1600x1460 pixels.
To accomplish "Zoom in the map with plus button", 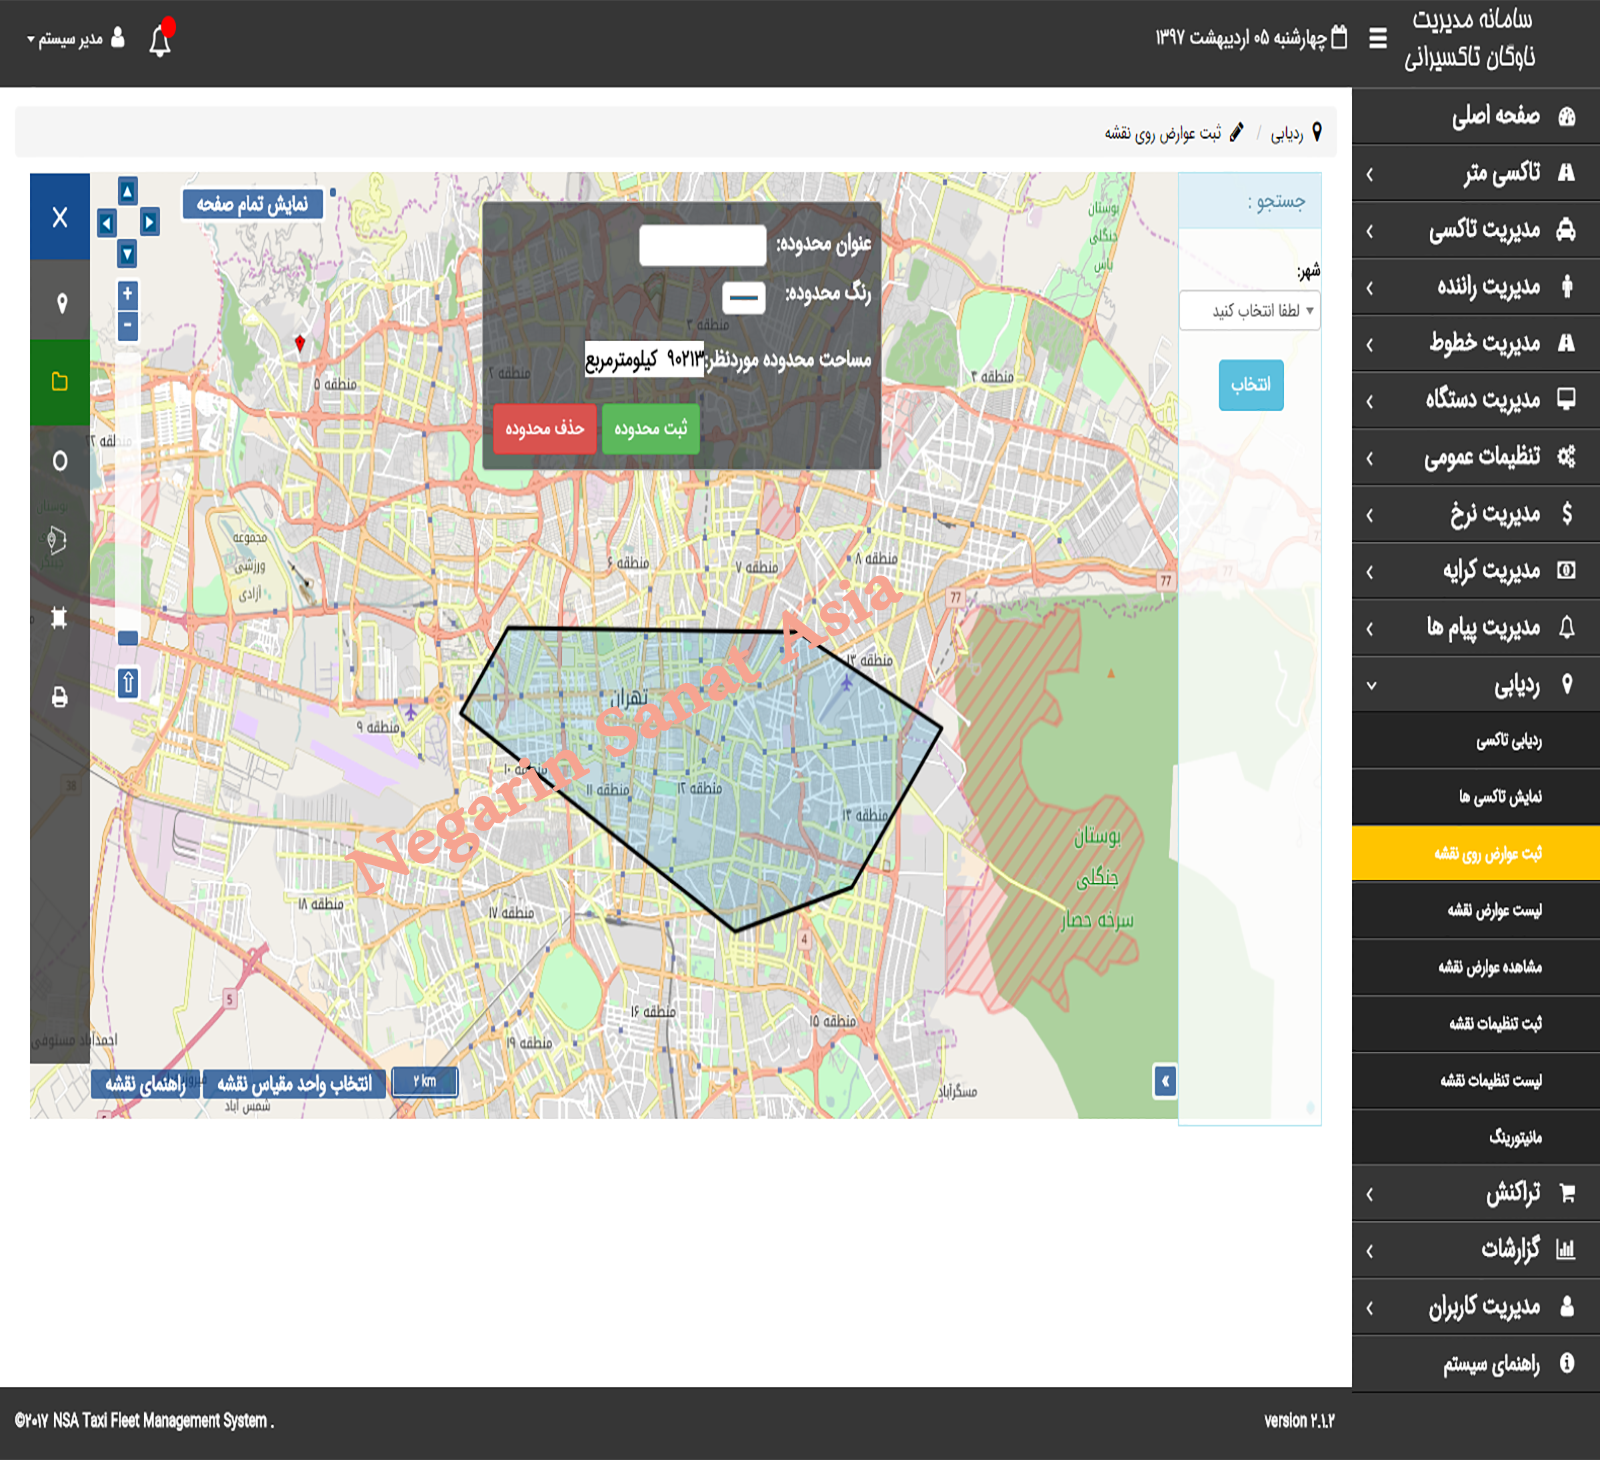I will (127, 294).
